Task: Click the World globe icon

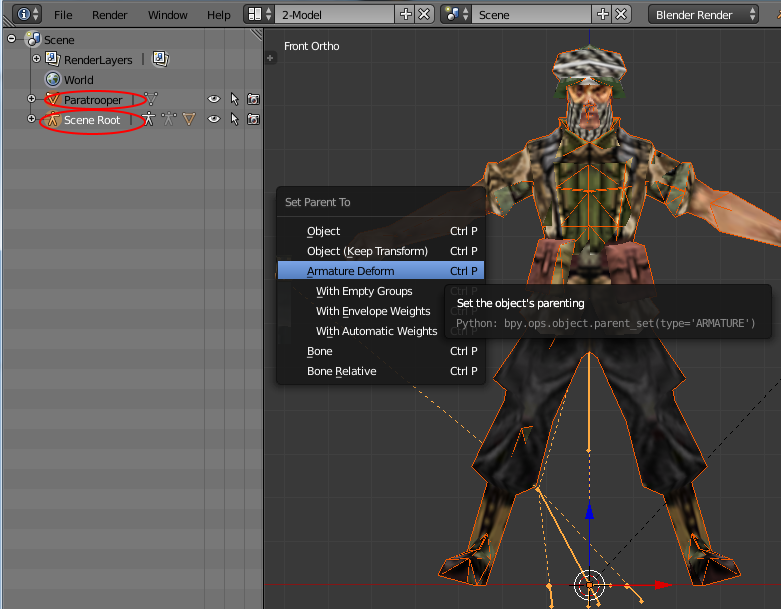Action: 53,79
